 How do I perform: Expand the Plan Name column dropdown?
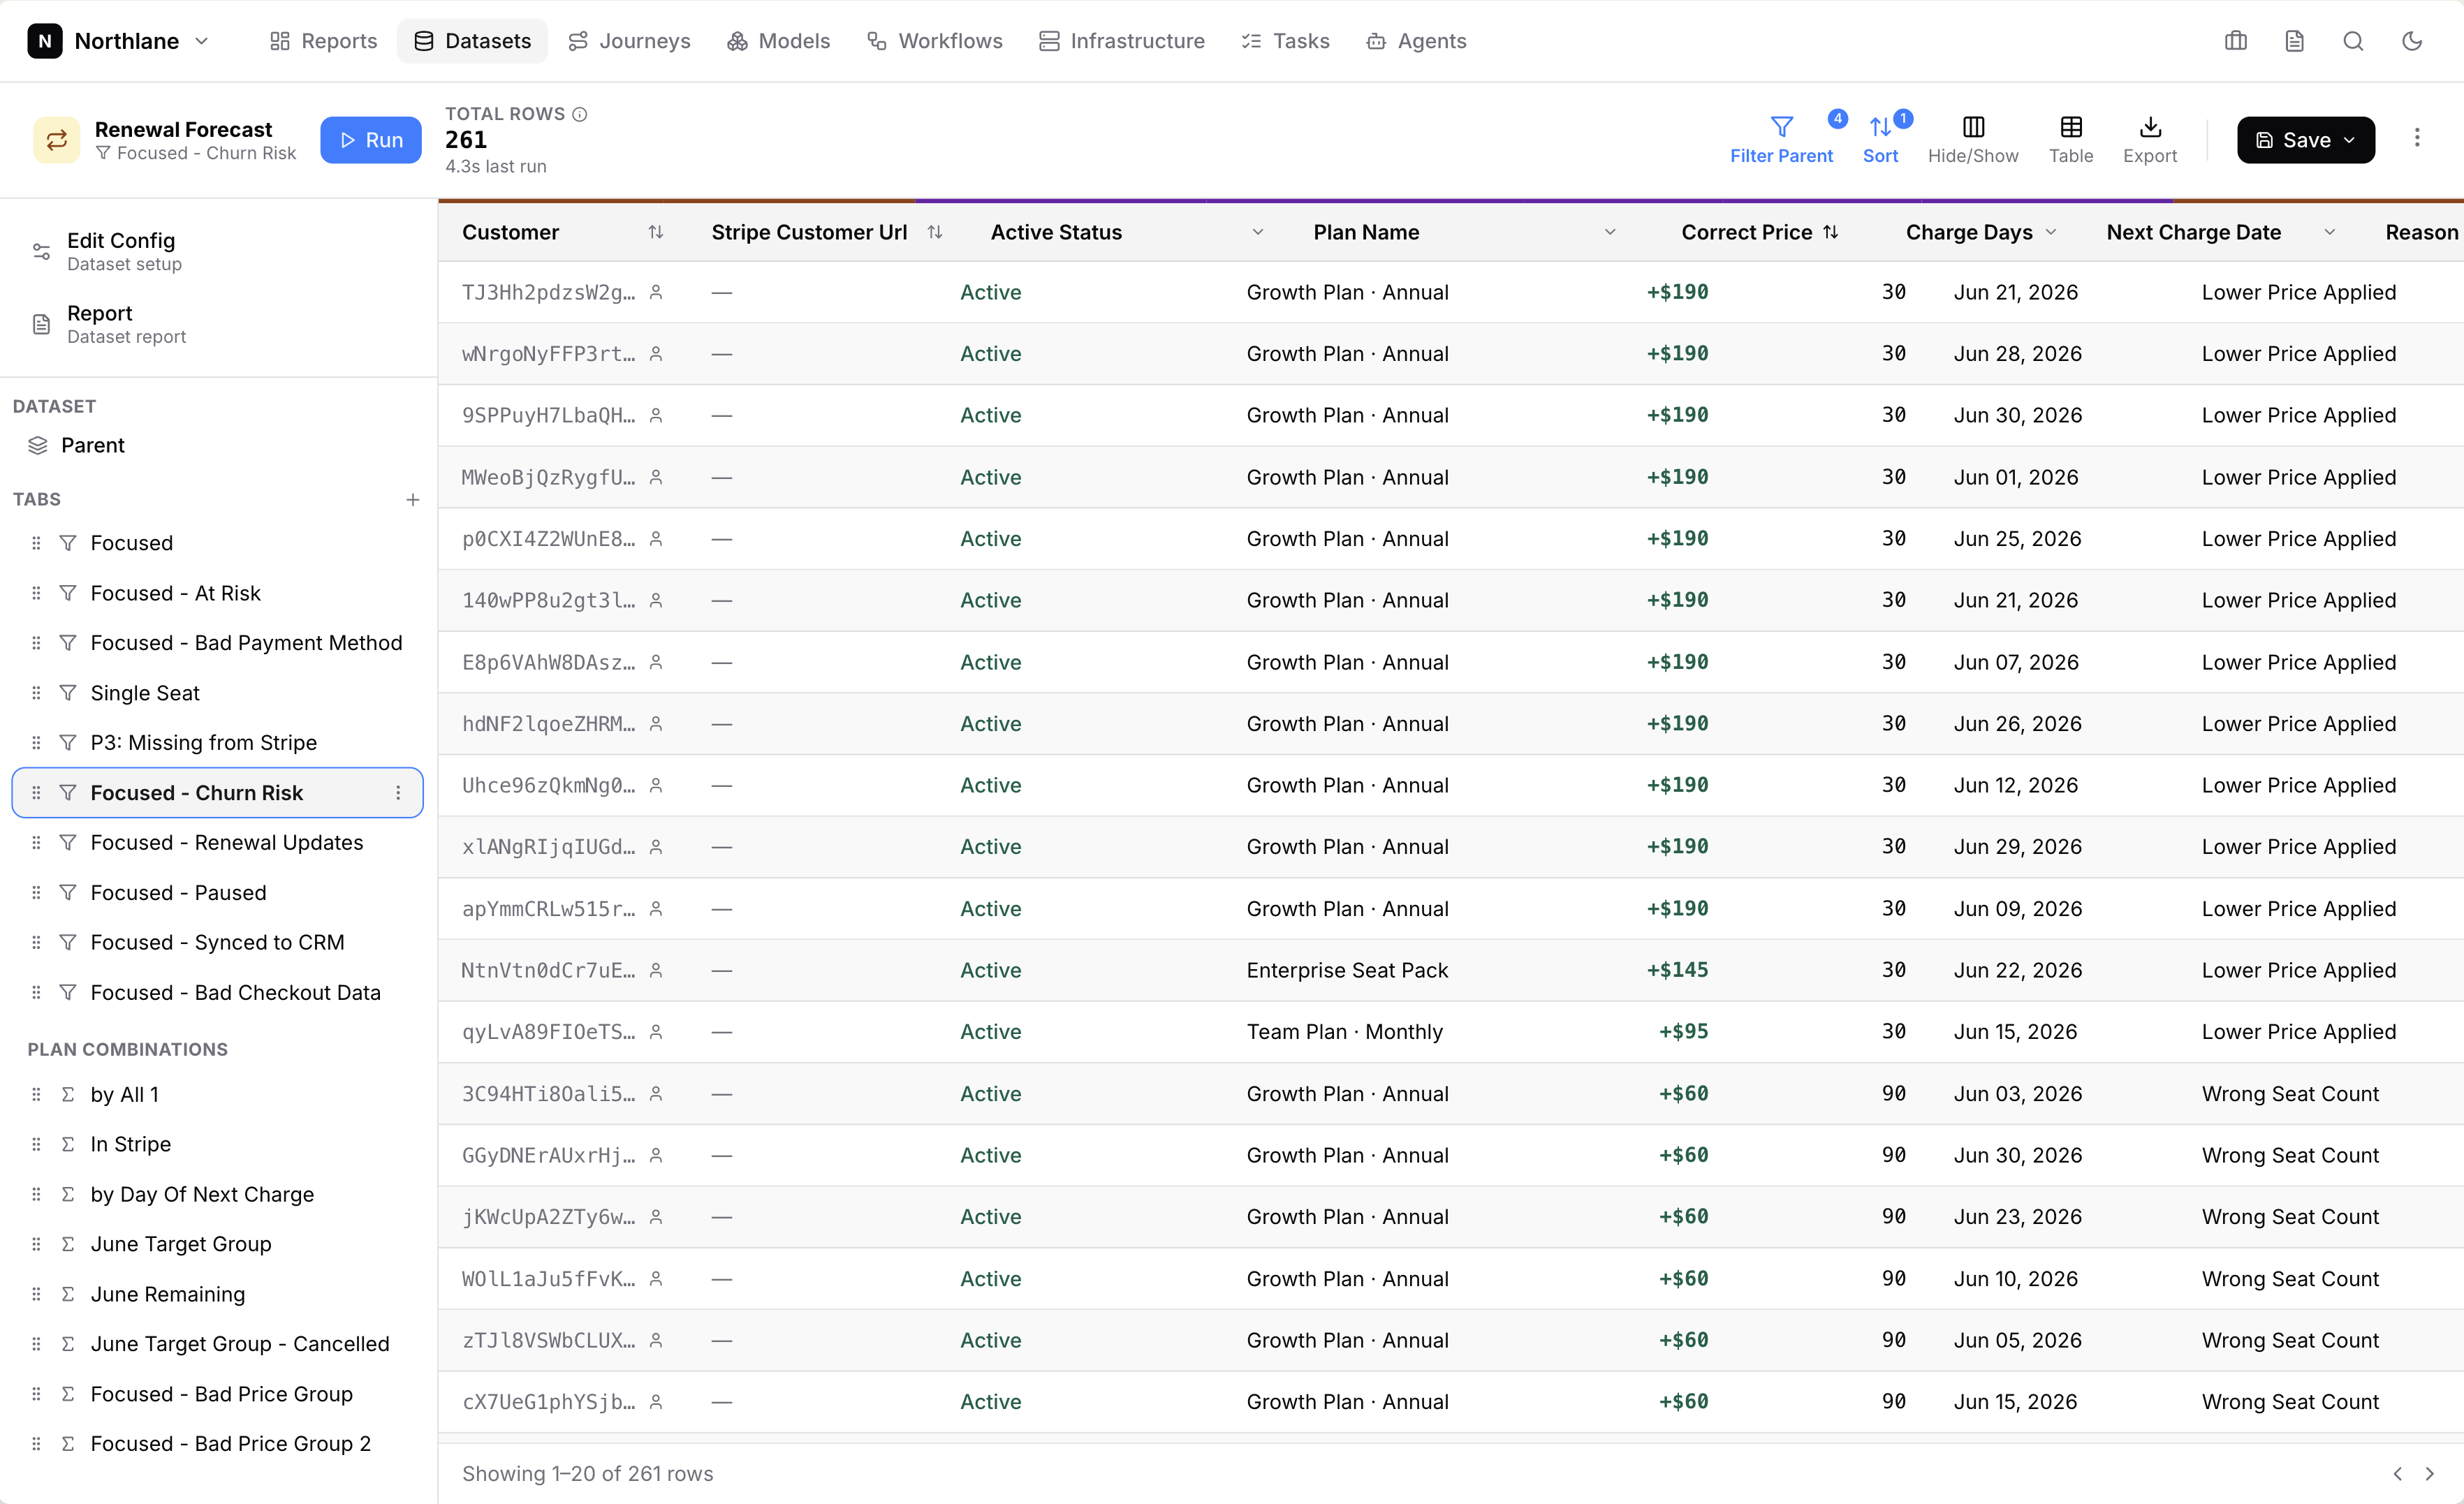(x=1609, y=232)
